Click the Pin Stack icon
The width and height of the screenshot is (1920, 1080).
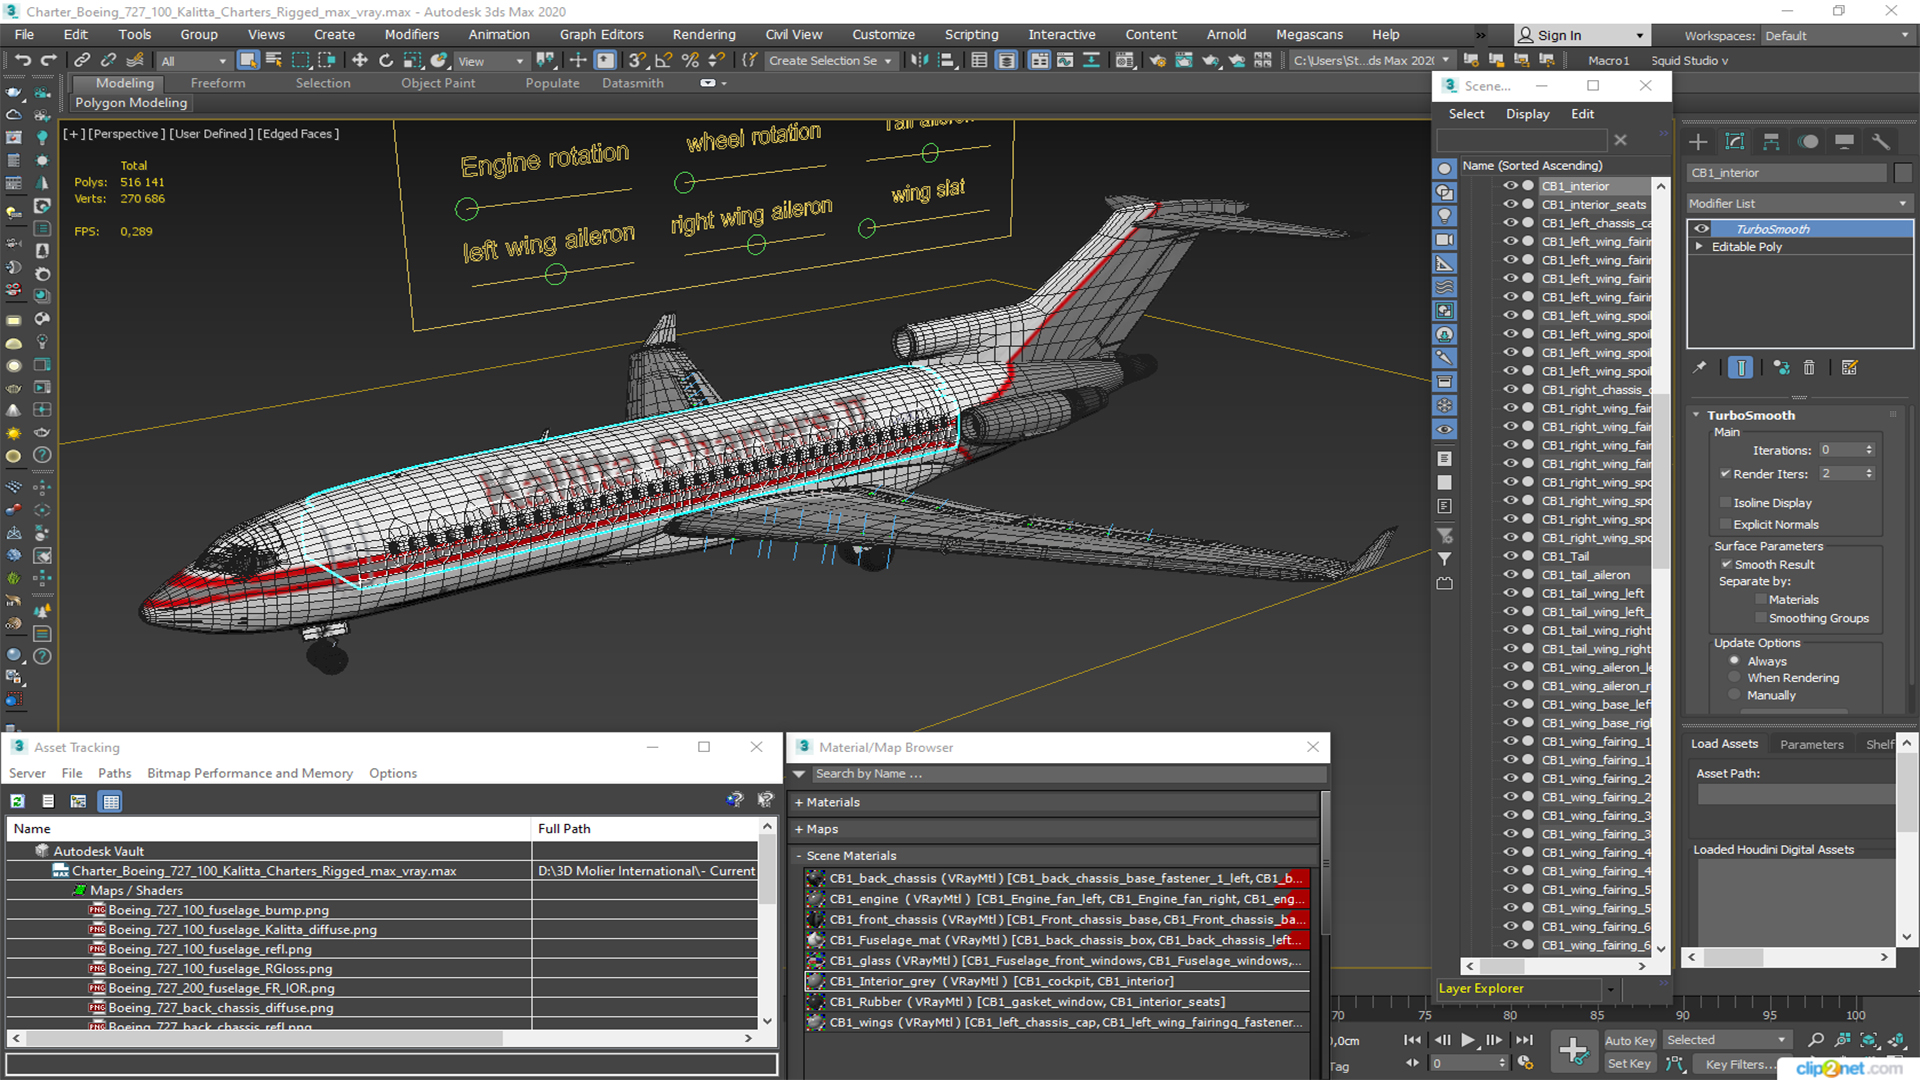click(1700, 368)
